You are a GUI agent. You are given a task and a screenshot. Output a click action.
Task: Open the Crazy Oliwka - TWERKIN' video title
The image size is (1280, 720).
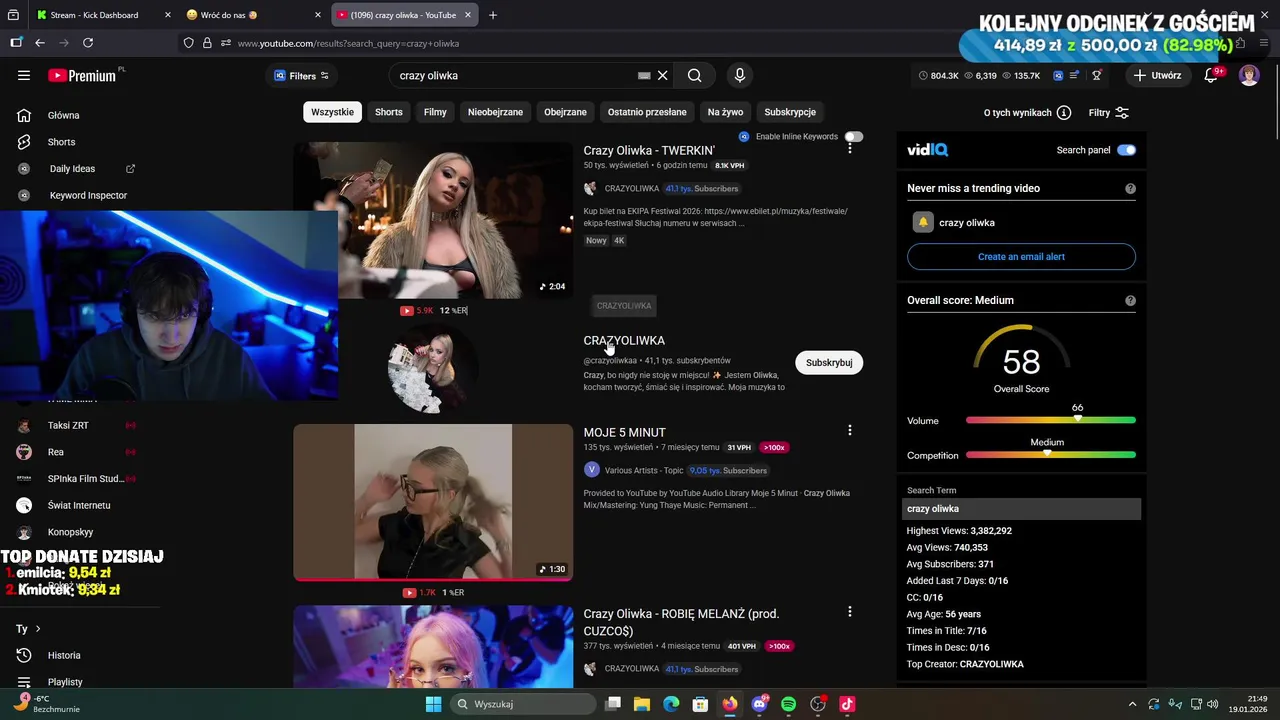(649, 150)
